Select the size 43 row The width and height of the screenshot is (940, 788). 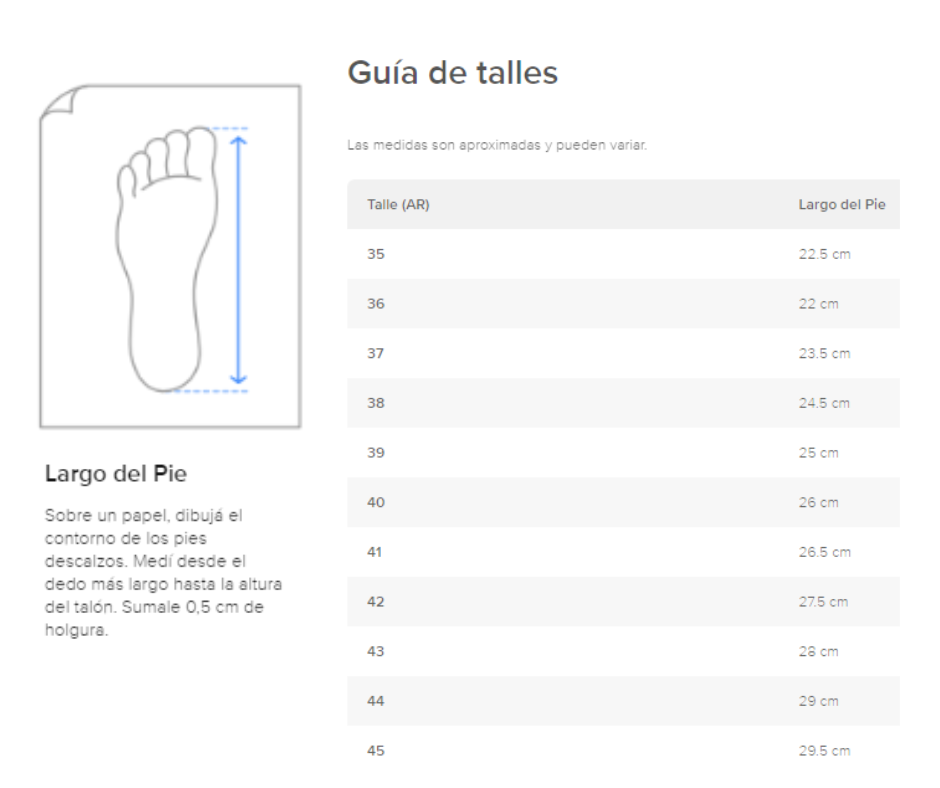click(623, 652)
